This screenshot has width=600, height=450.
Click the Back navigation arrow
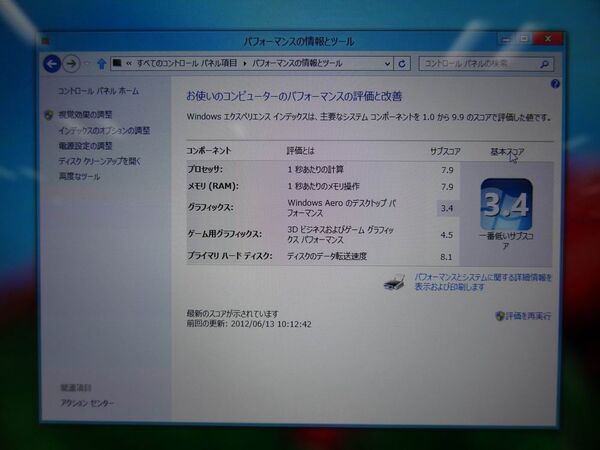pos(52,64)
